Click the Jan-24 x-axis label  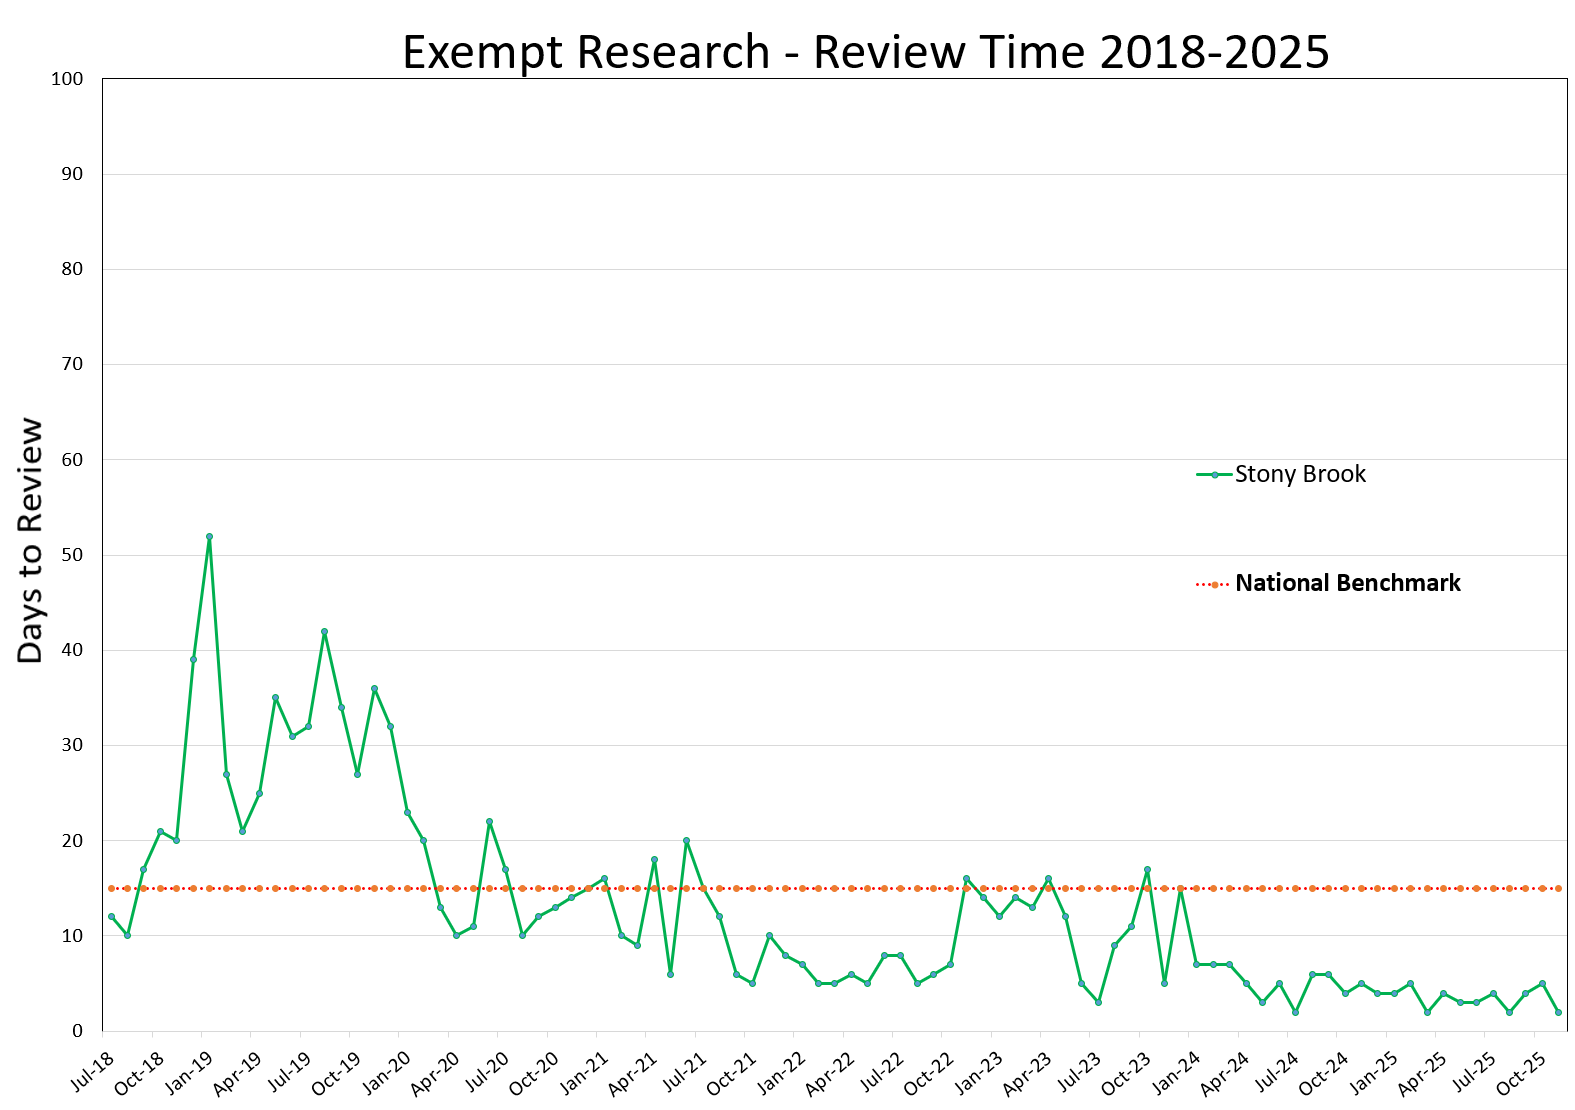tap(1177, 1072)
